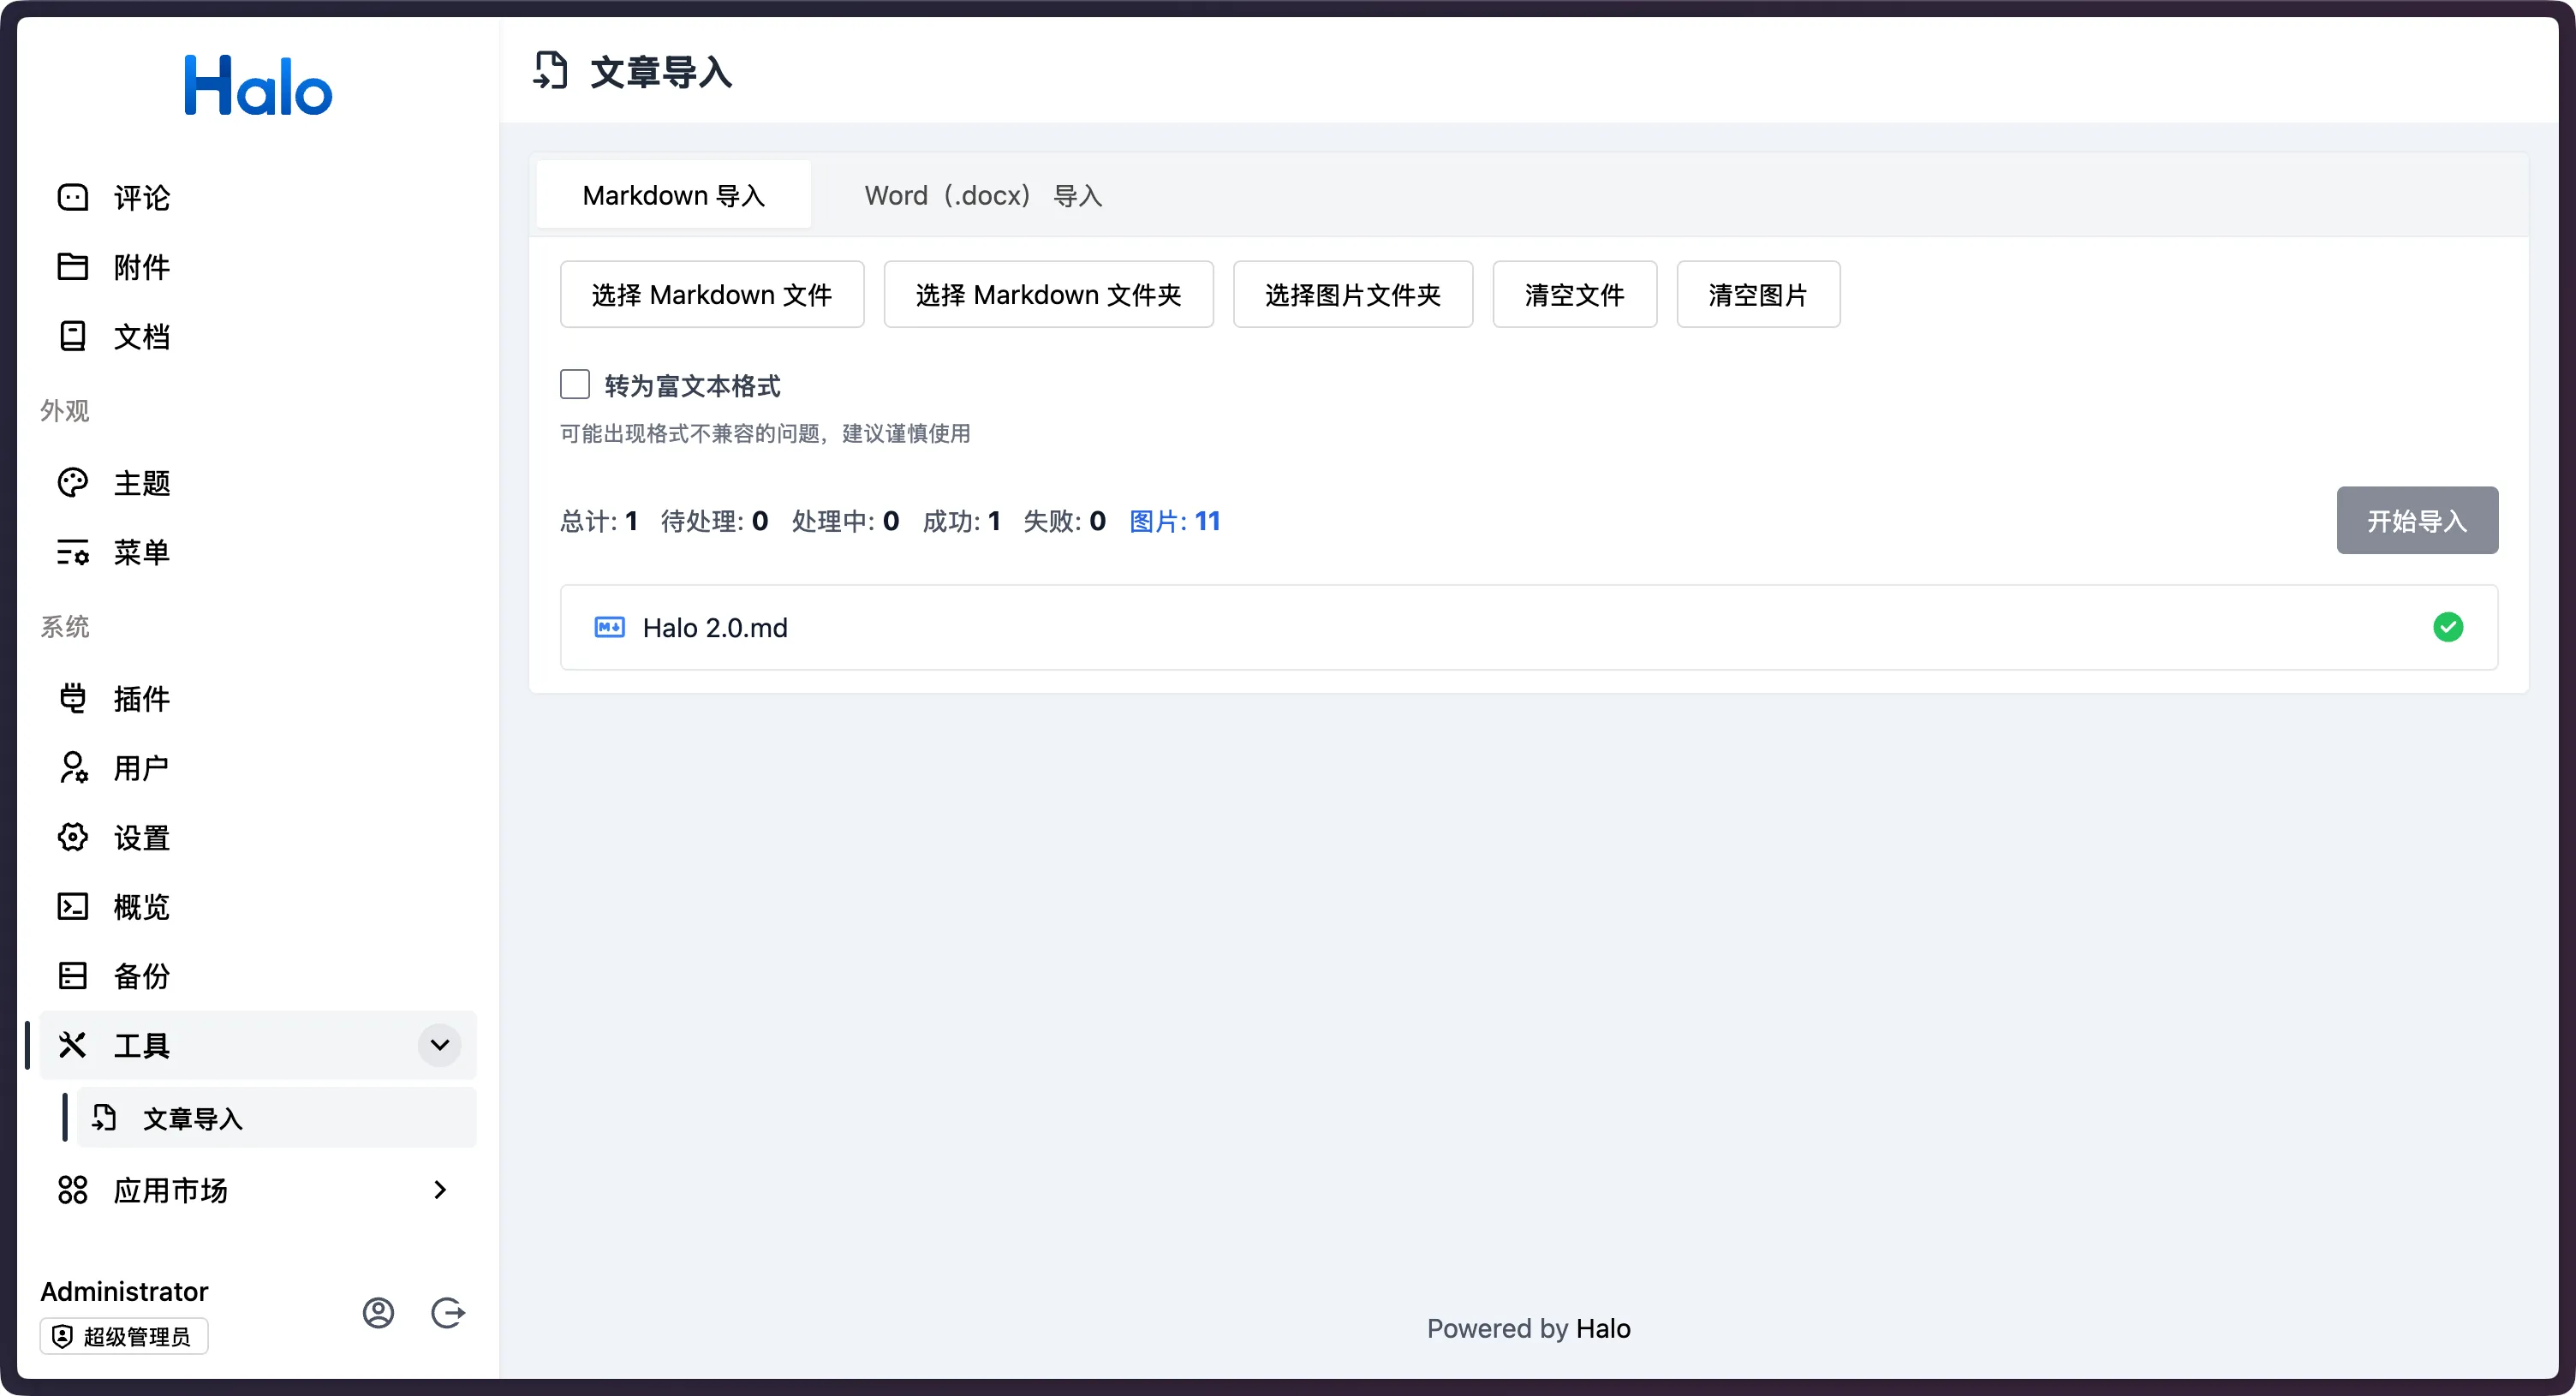
Task: Open the user profile icon
Action: tap(378, 1312)
